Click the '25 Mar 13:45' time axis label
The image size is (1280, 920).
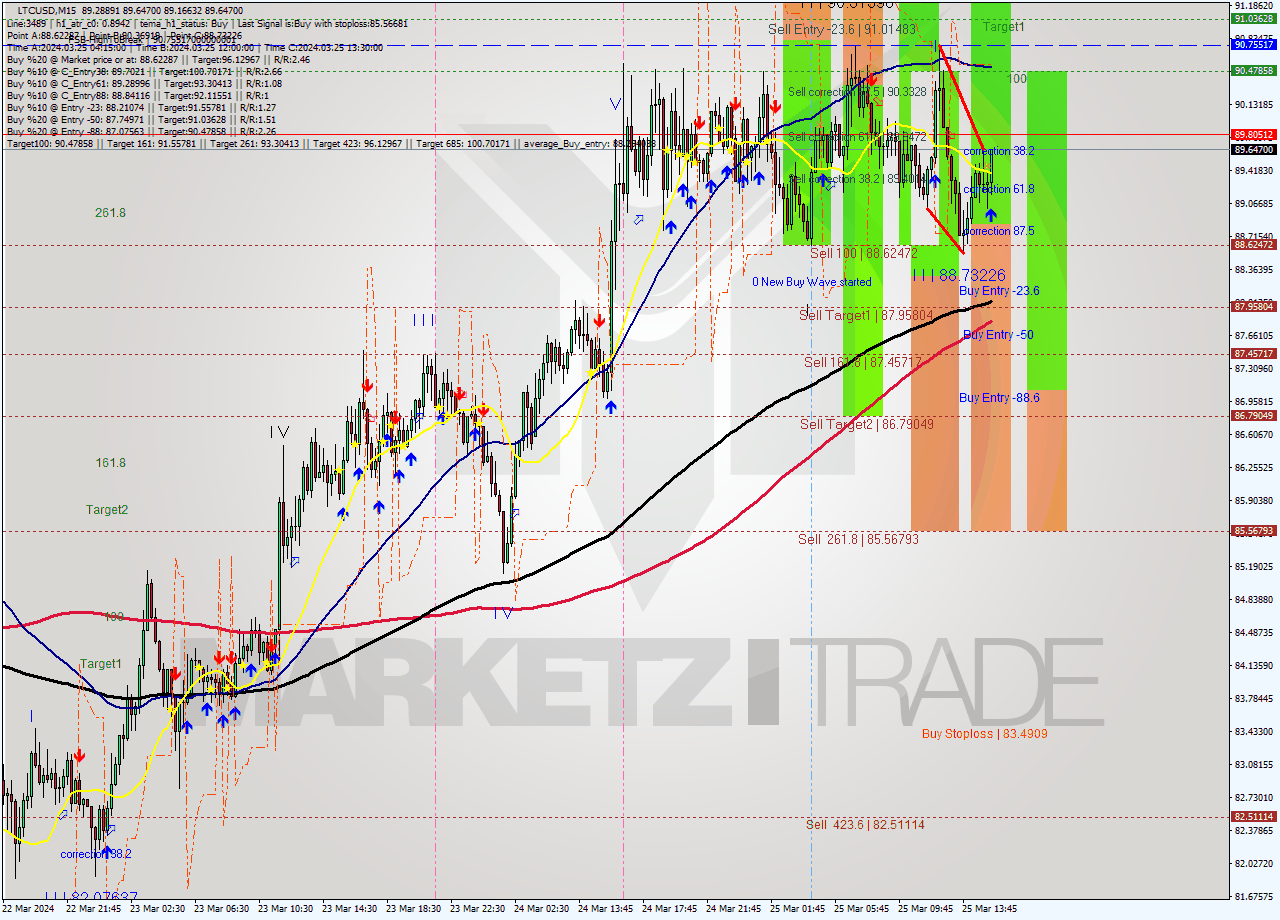tap(989, 909)
